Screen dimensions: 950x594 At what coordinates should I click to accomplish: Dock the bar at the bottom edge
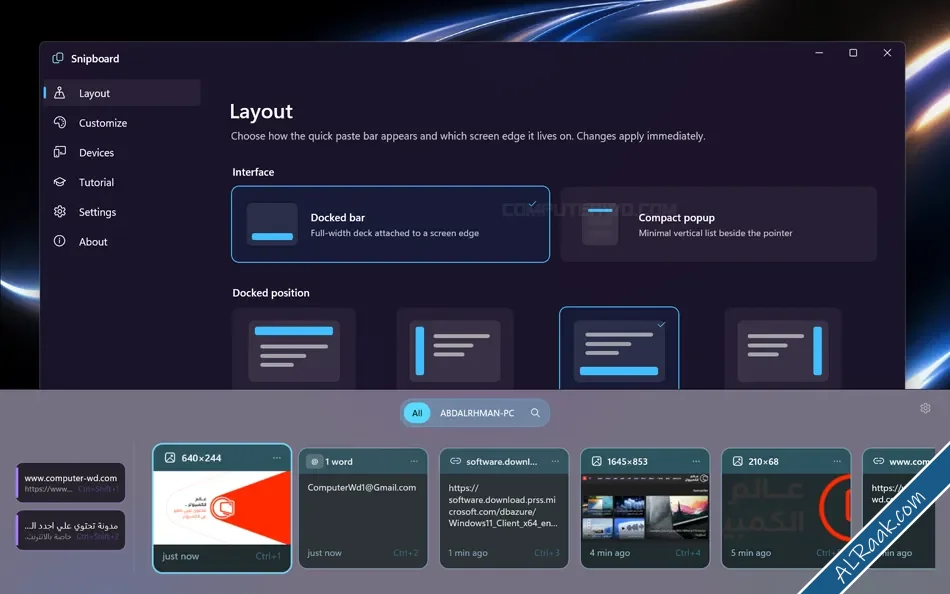click(619, 349)
